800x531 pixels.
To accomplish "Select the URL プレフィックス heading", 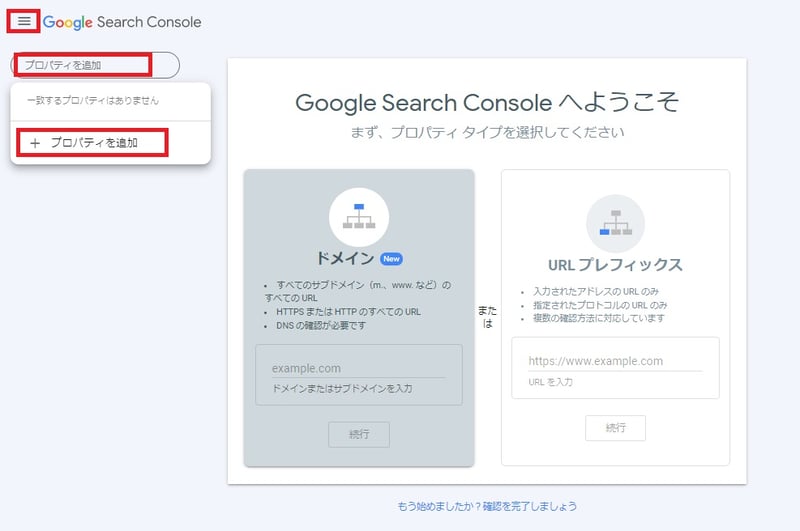I will (615, 265).
